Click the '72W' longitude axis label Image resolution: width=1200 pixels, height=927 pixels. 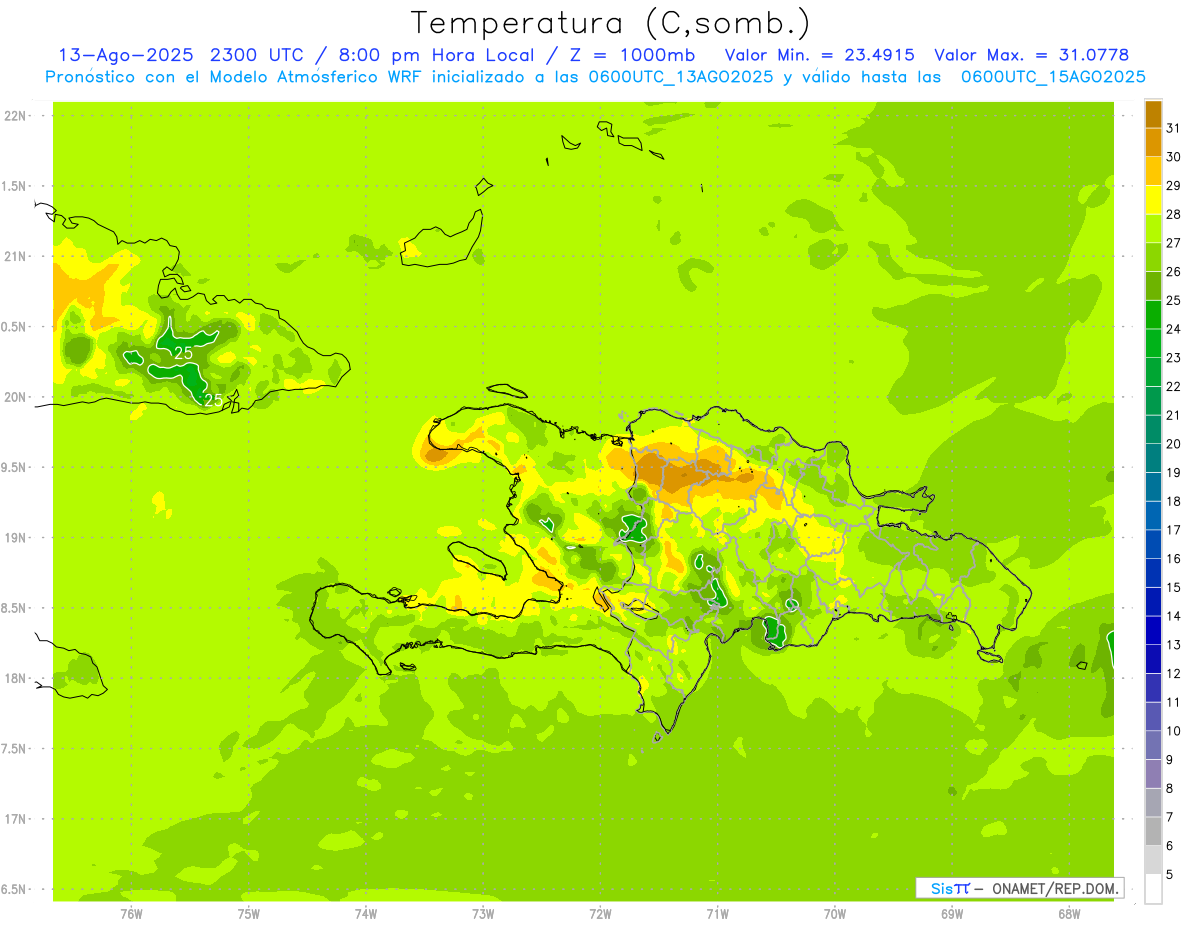click(600, 914)
